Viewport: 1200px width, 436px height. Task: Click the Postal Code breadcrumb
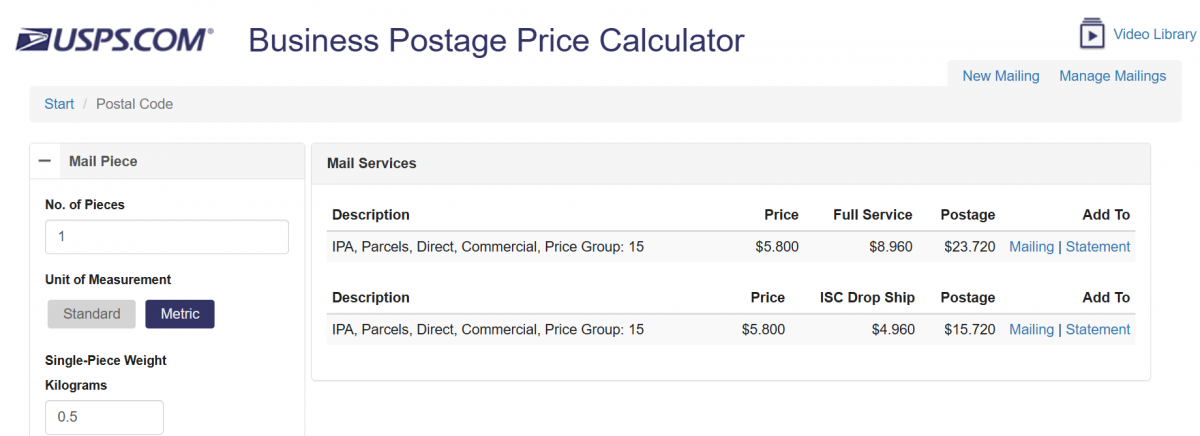(x=134, y=104)
